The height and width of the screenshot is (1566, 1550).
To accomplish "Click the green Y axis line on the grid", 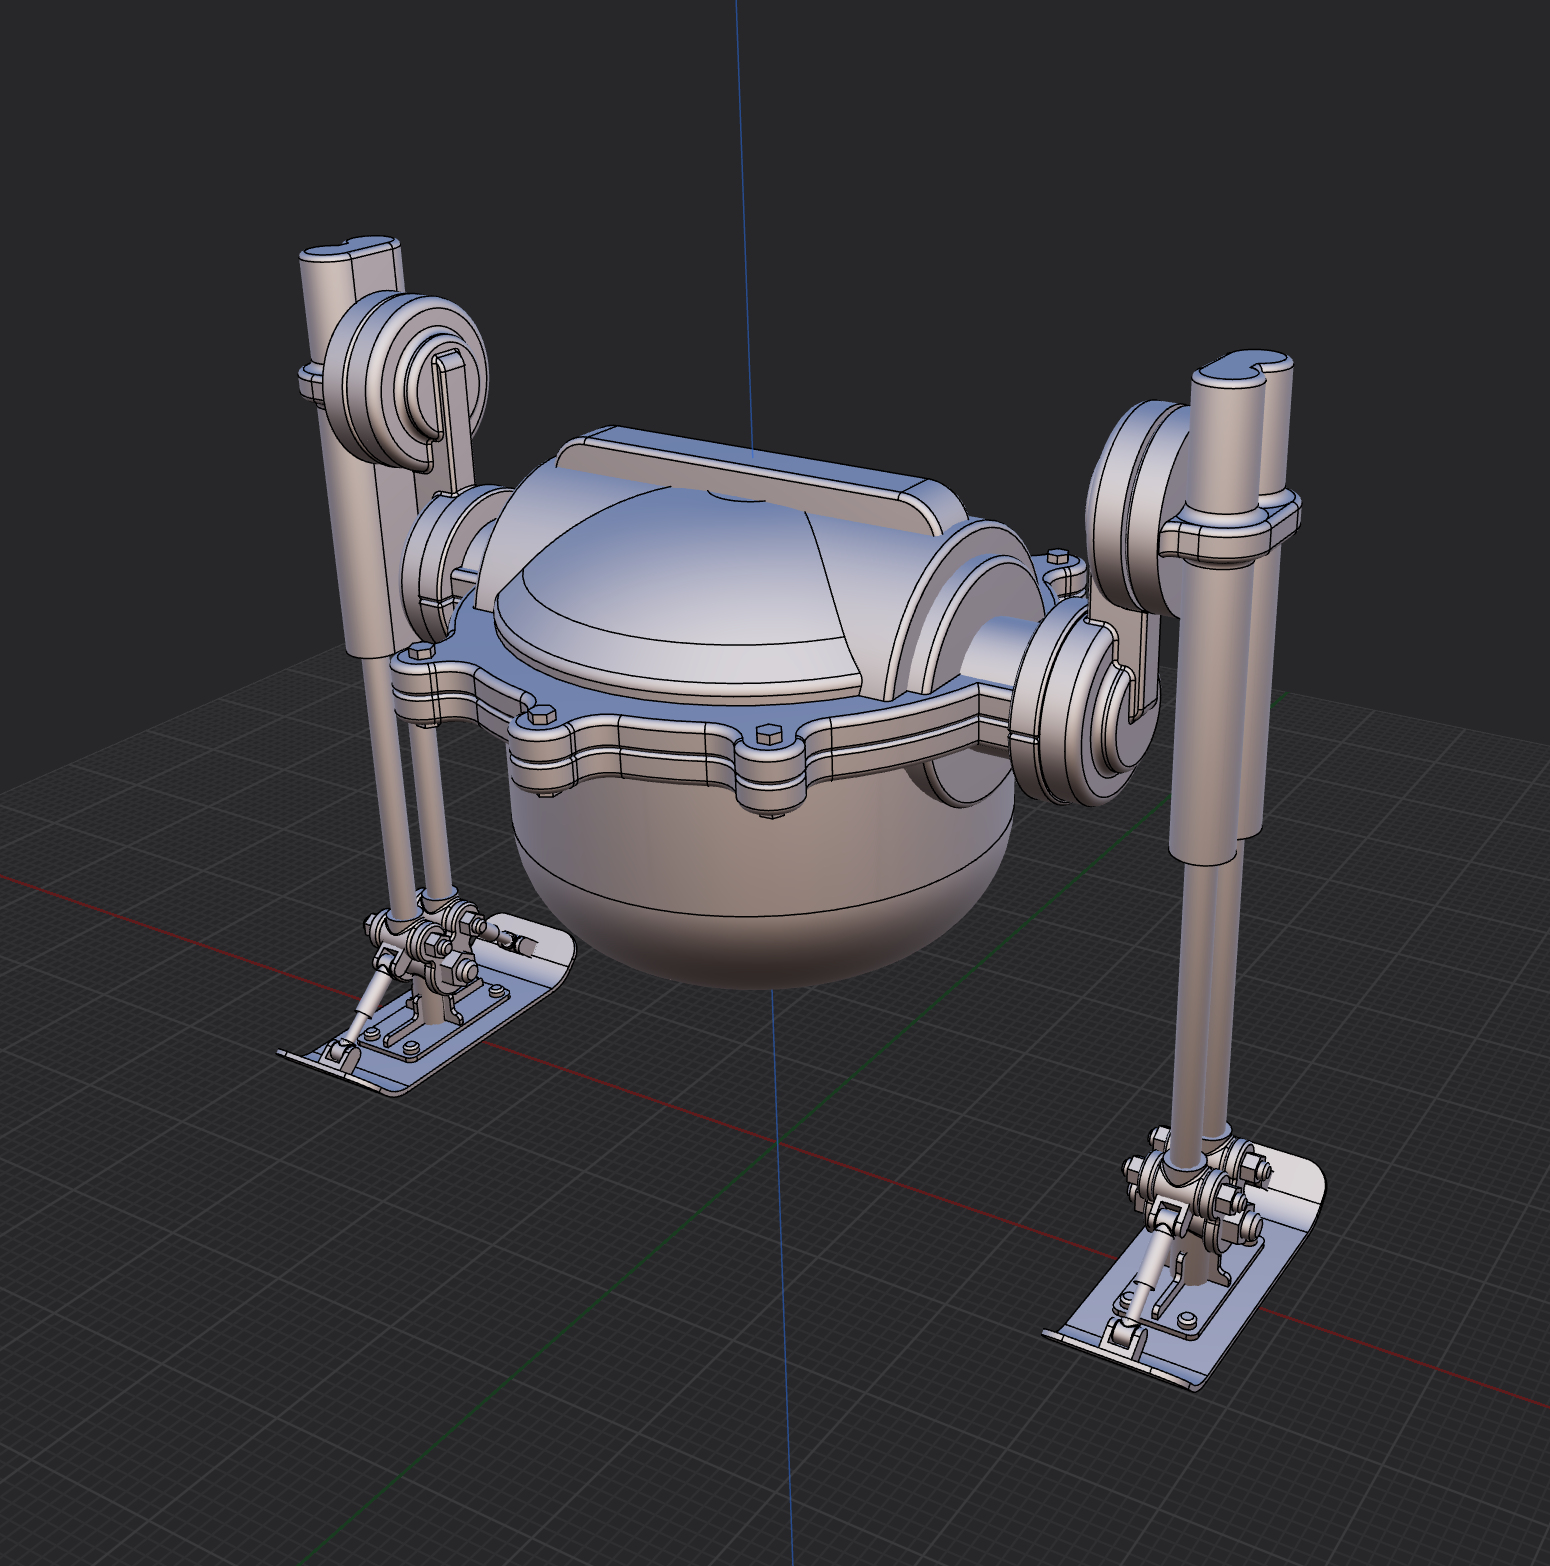I will click(x=500, y=1400).
